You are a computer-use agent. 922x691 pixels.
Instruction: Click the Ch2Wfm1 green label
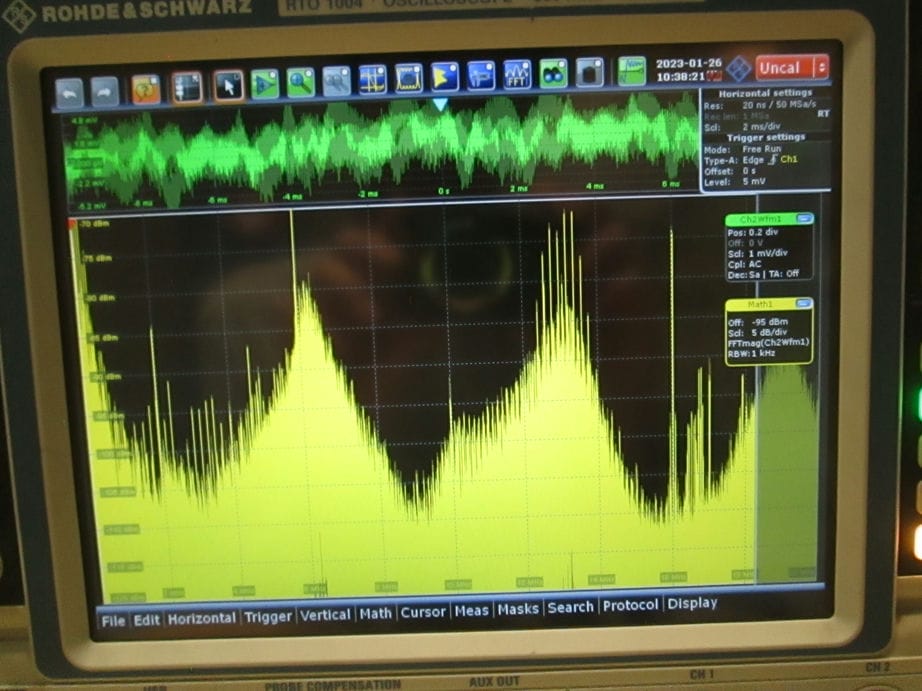tap(761, 219)
